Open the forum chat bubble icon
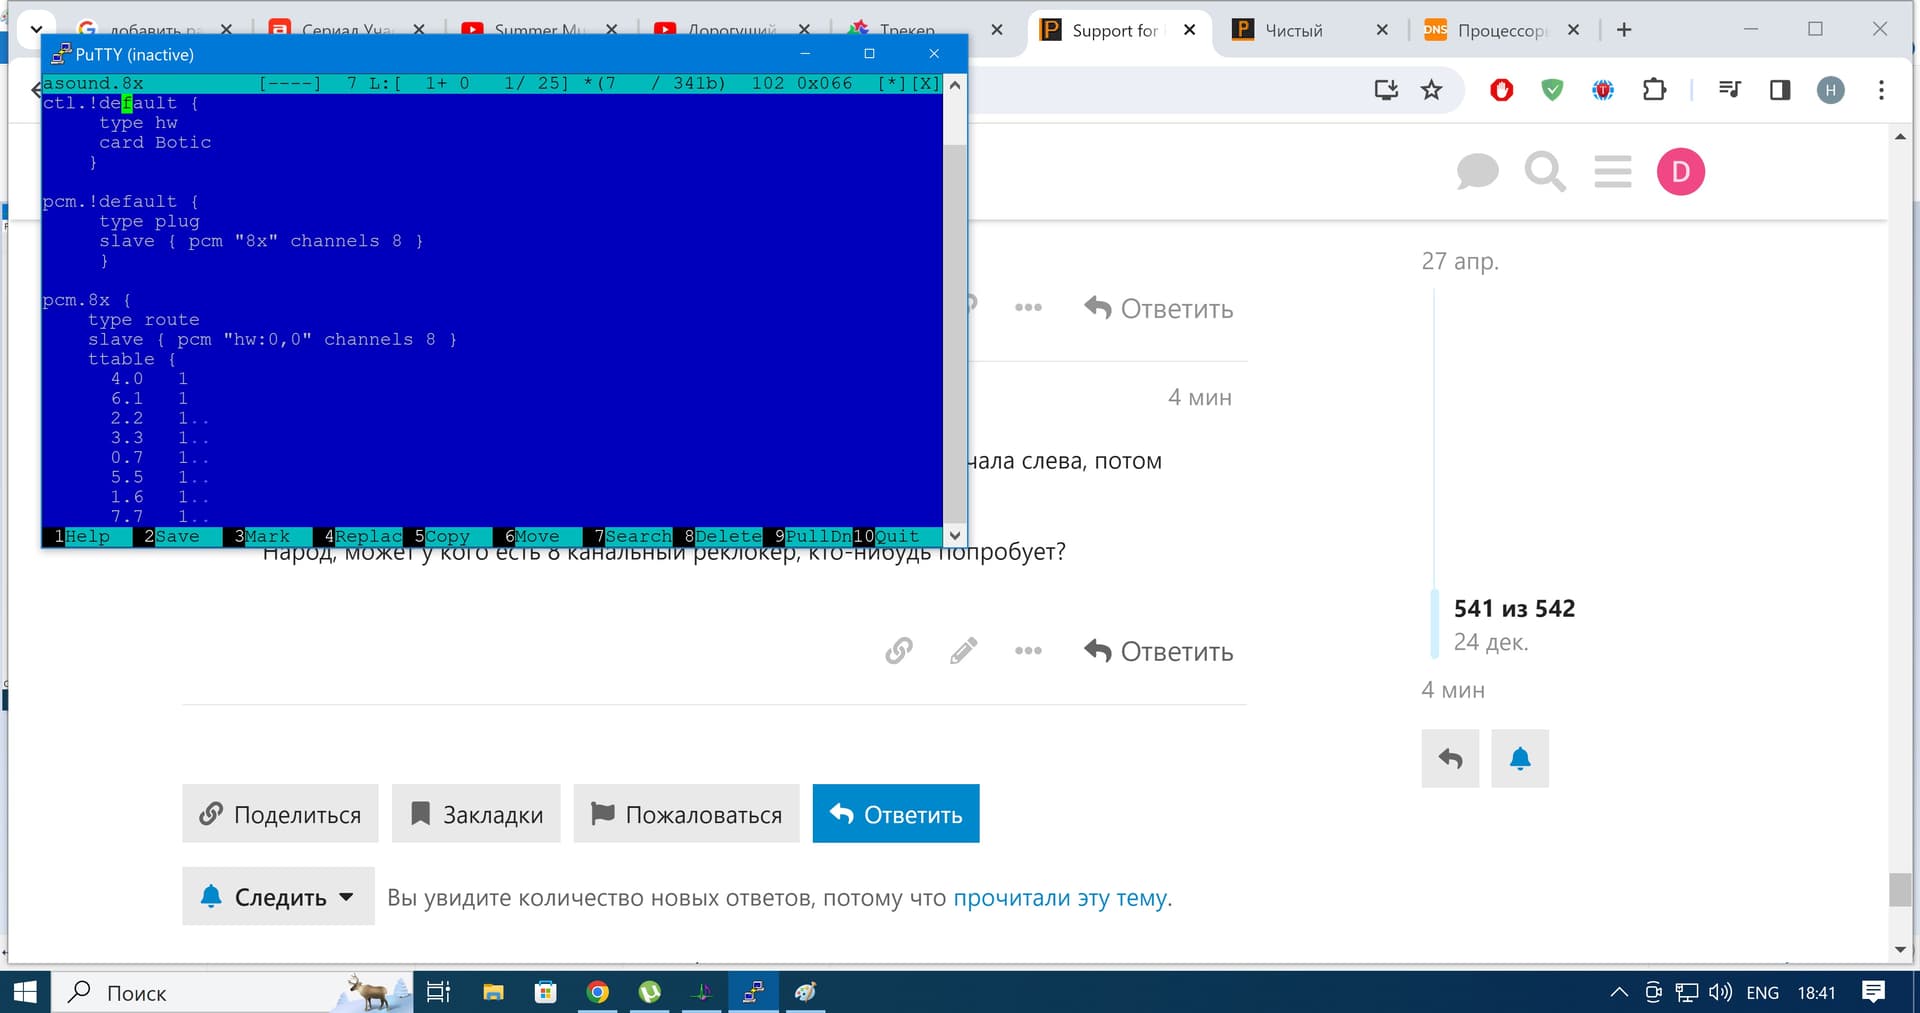The width and height of the screenshot is (1920, 1013). [1476, 172]
